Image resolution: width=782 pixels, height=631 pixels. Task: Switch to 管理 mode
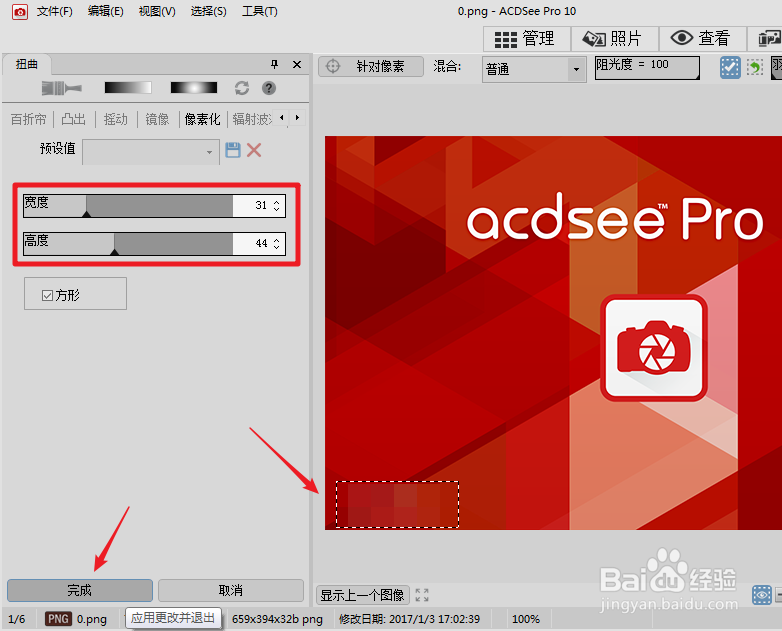pyautogui.click(x=527, y=39)
